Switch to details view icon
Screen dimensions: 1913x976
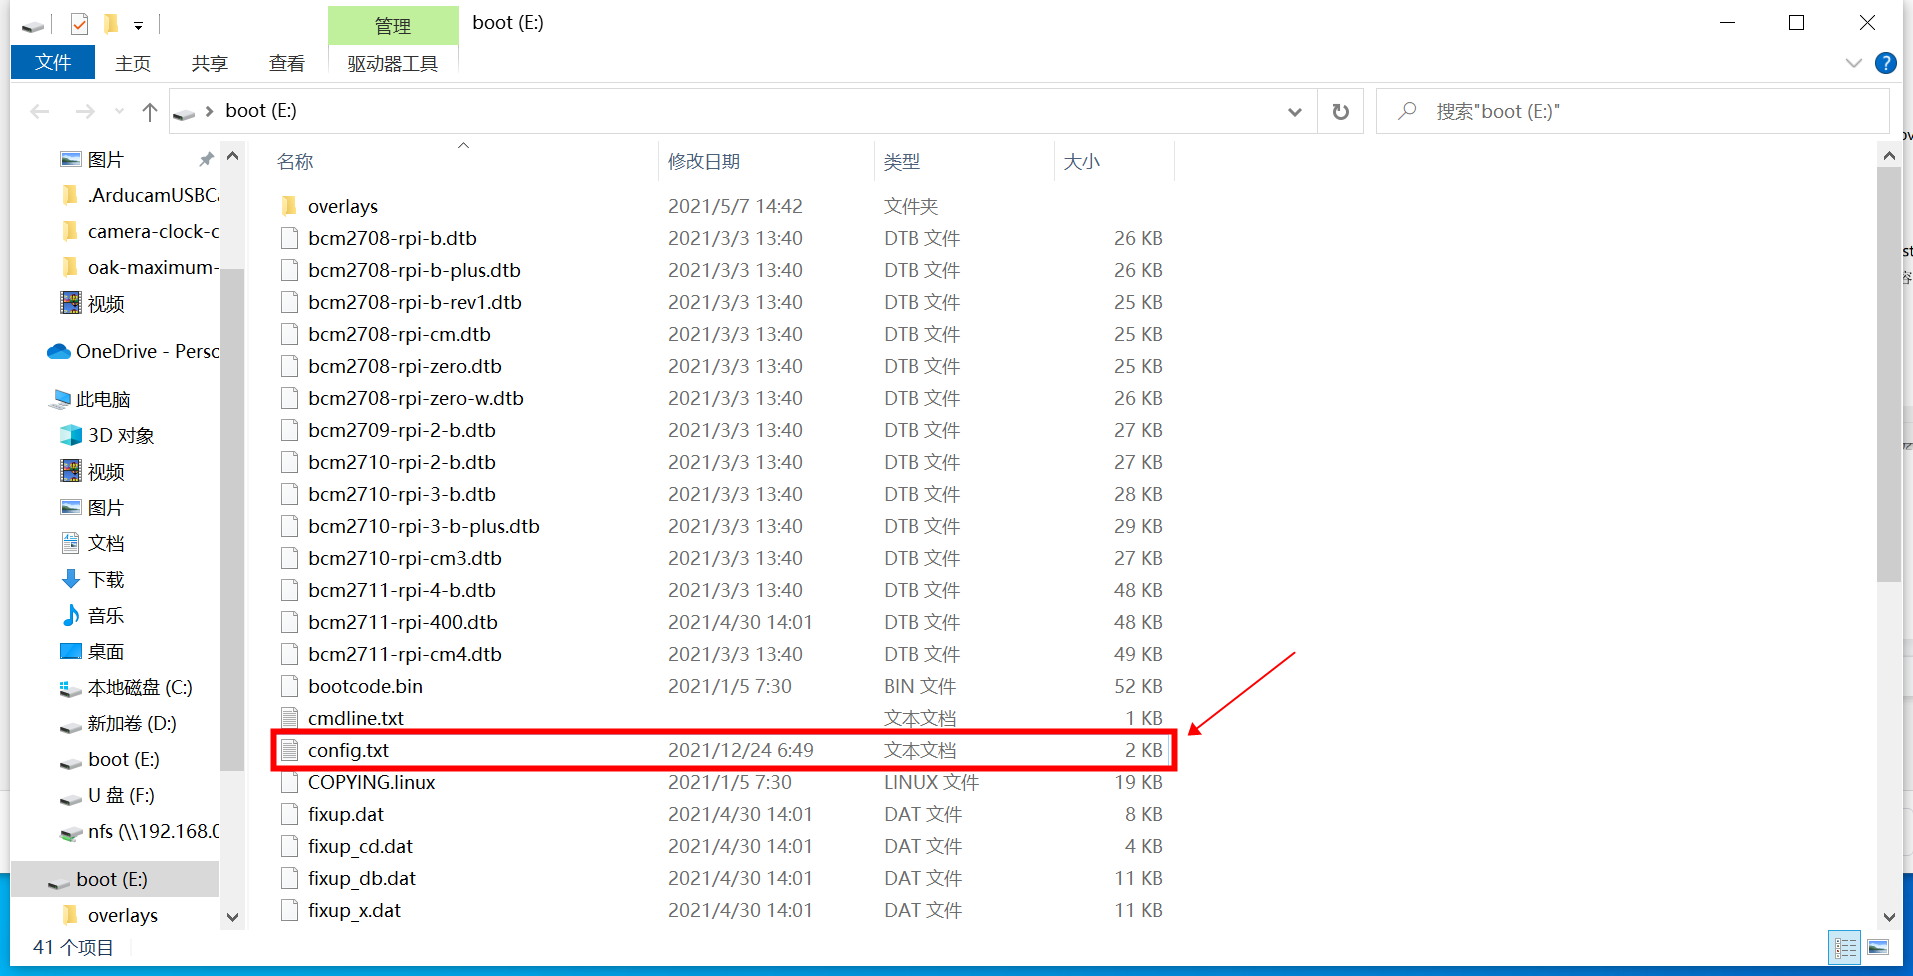[x=1845, y=947]
